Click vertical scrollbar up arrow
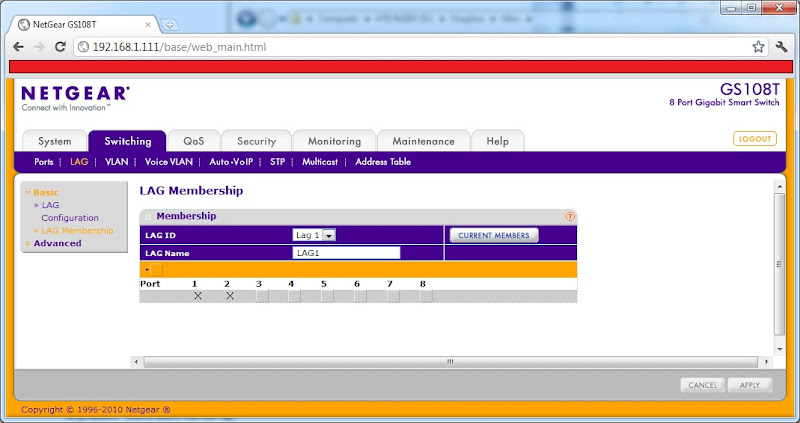This screenshot has width=800, height=423. click(779, 187)
